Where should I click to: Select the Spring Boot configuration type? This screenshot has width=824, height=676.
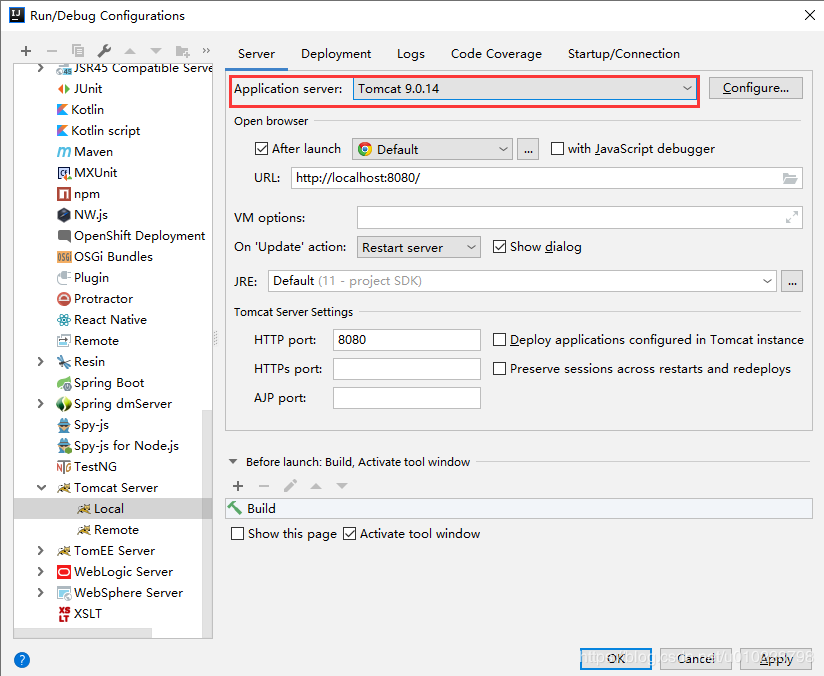(x=109, y=383)
